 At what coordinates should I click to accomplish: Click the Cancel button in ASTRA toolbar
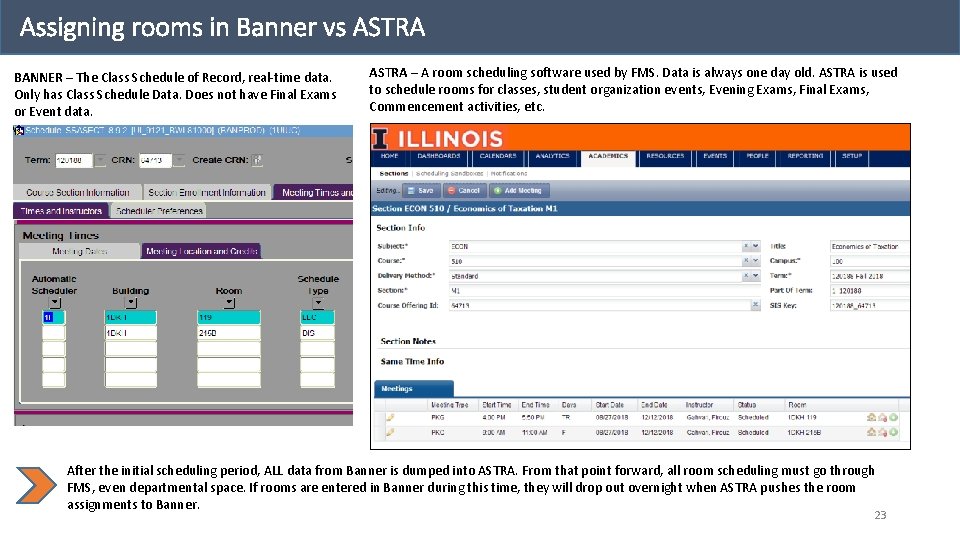(463, 190)
